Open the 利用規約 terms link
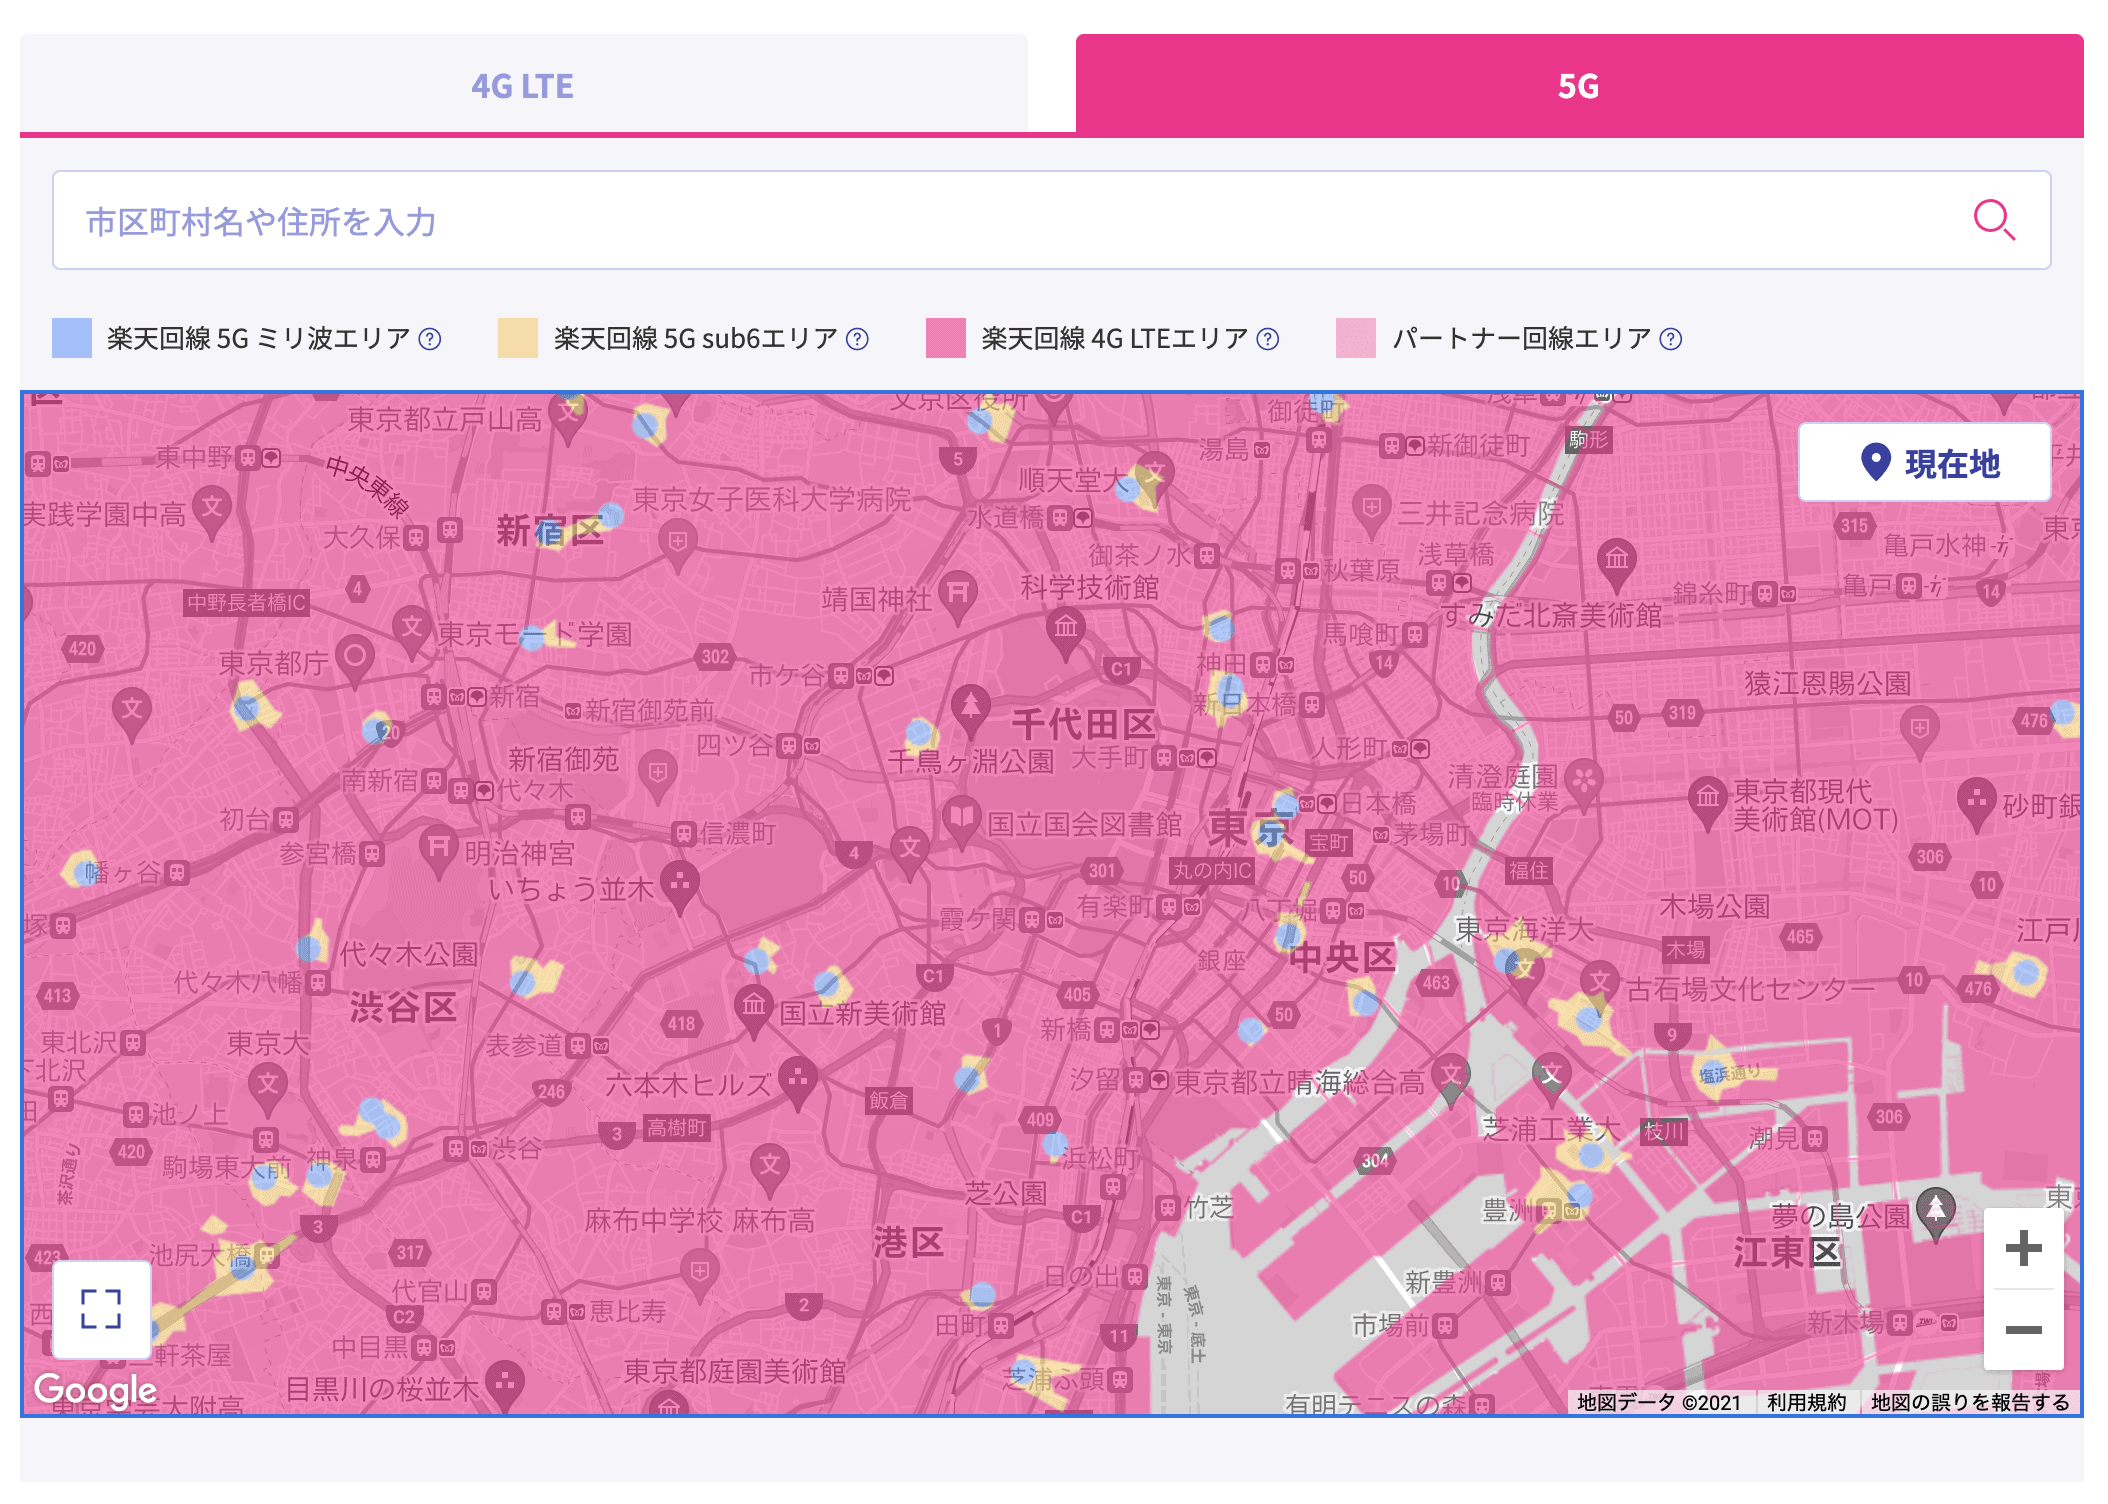Screen dimensions: 2108x1504 tap(1806, 1402)
